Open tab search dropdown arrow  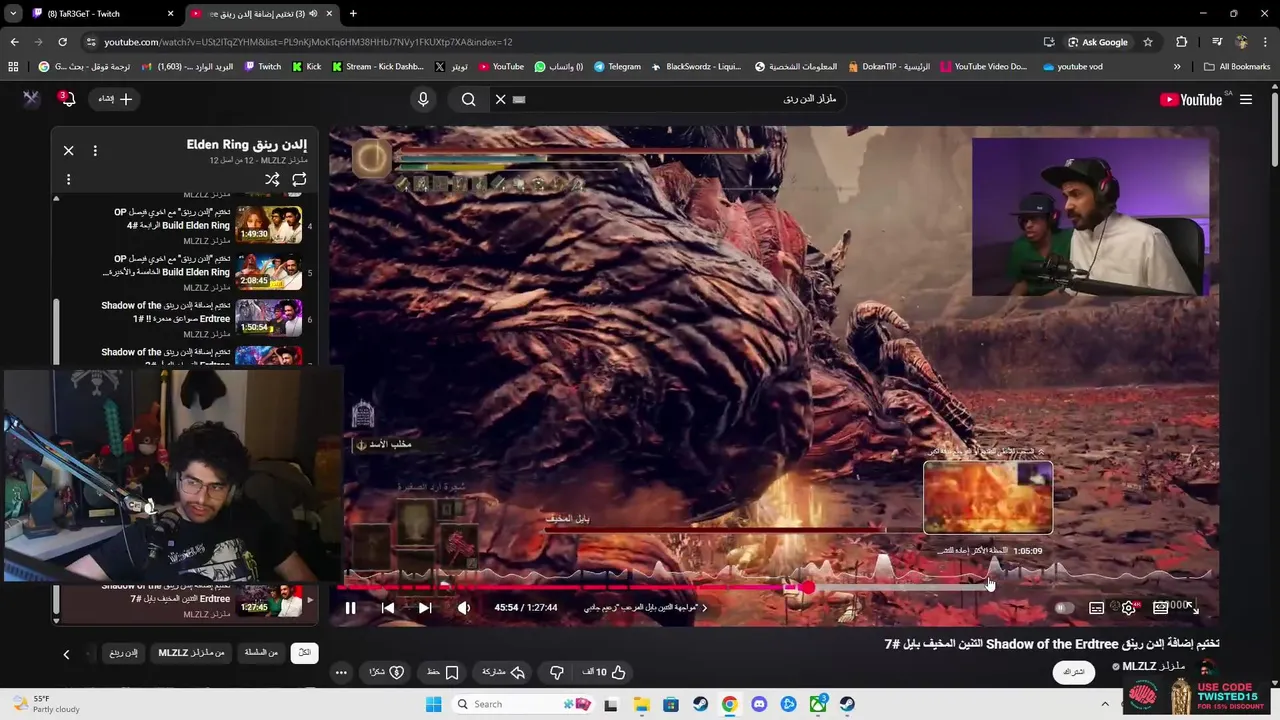click(12, 14)
